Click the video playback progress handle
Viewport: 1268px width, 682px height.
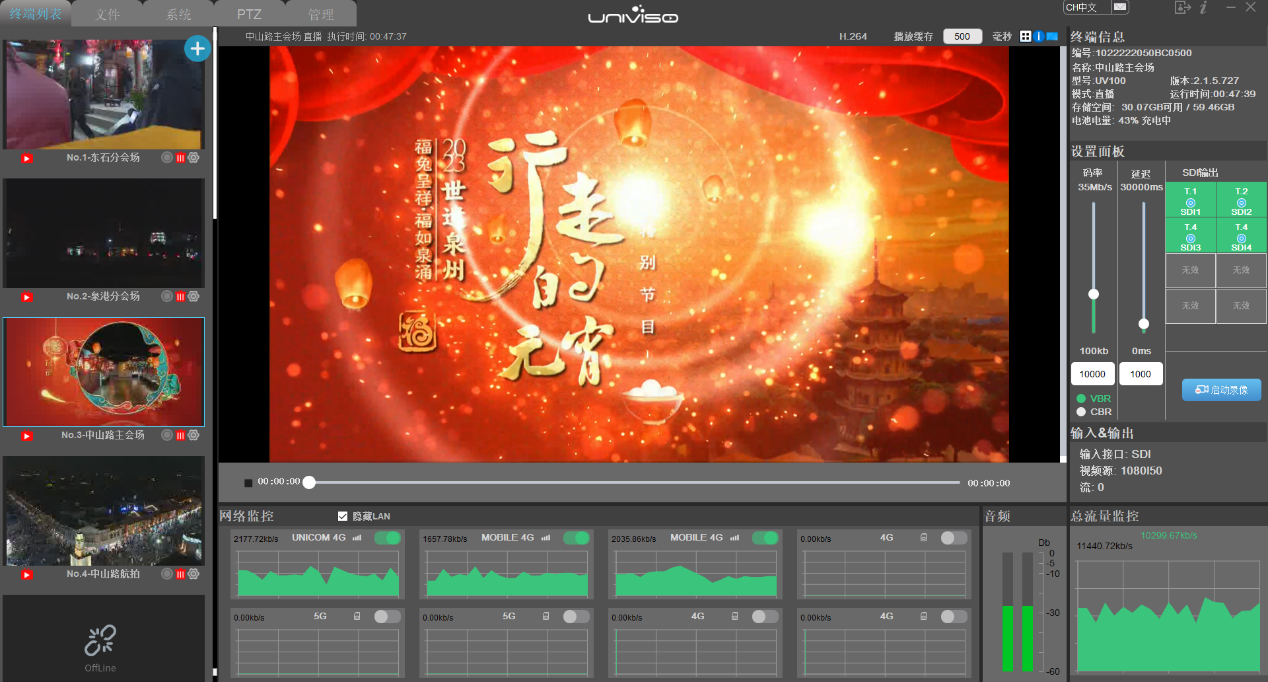[309, 483]
